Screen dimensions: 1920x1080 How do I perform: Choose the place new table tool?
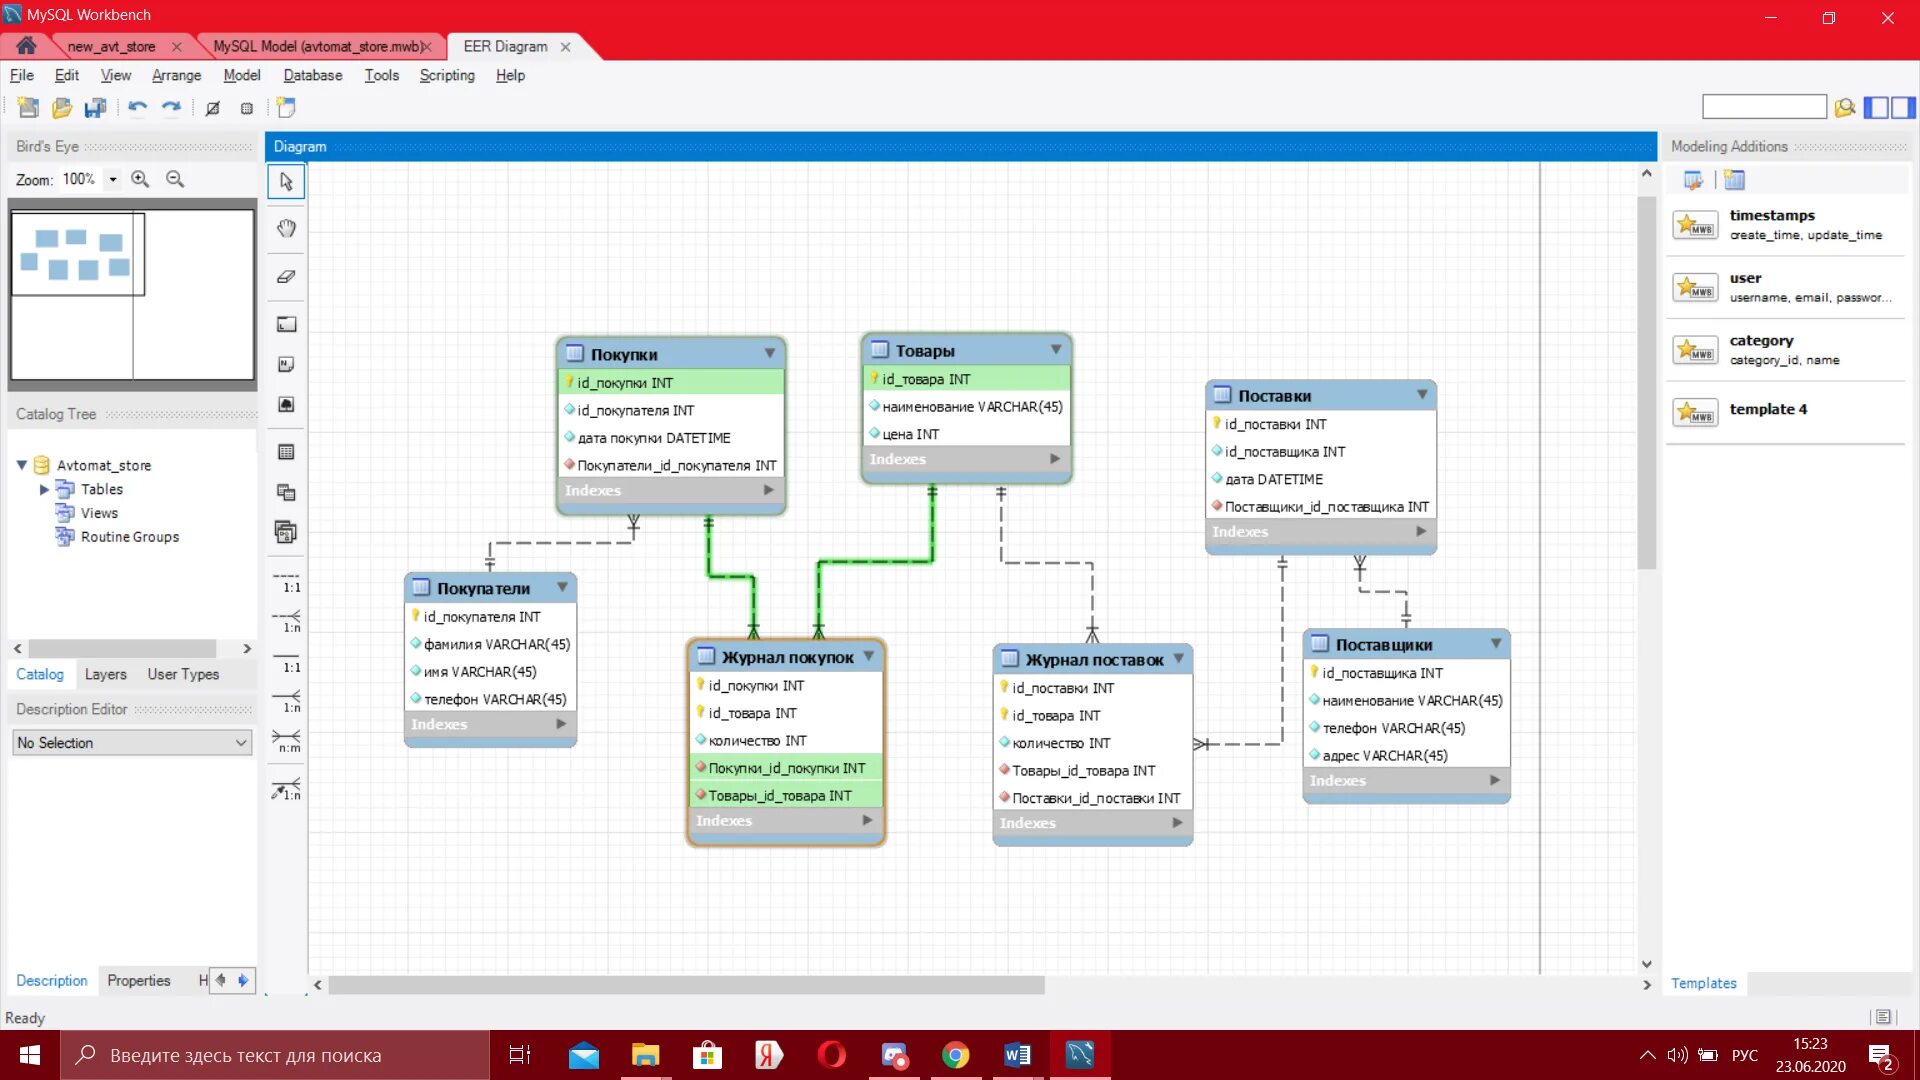tap(286, 452)
